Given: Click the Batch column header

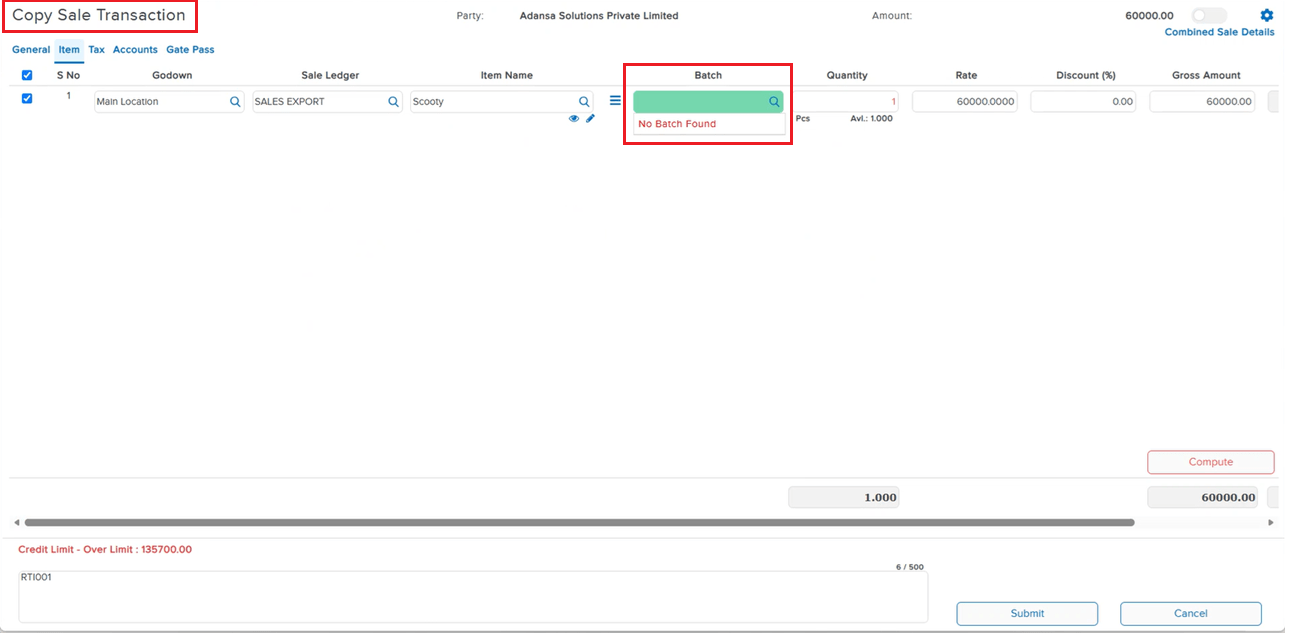Looking at the screenshot, I should (x=708, y=75).
